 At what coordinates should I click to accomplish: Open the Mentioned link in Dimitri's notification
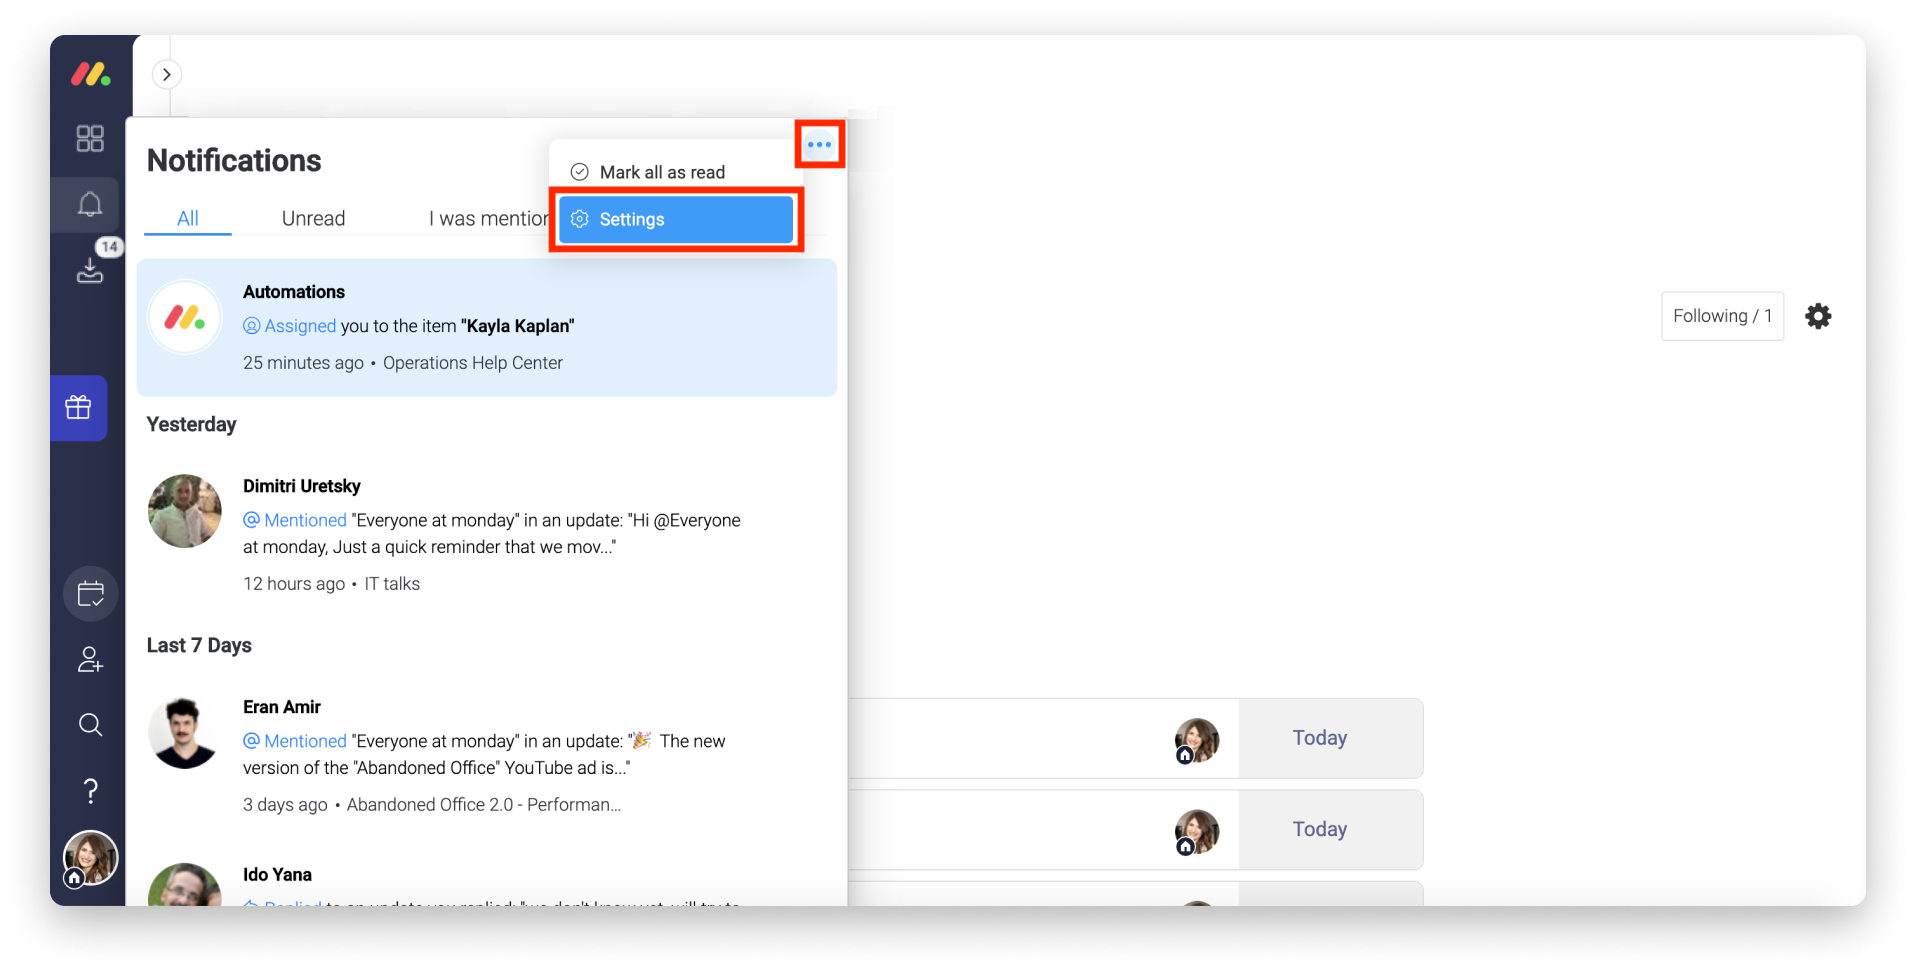click(x=305, y=520)
